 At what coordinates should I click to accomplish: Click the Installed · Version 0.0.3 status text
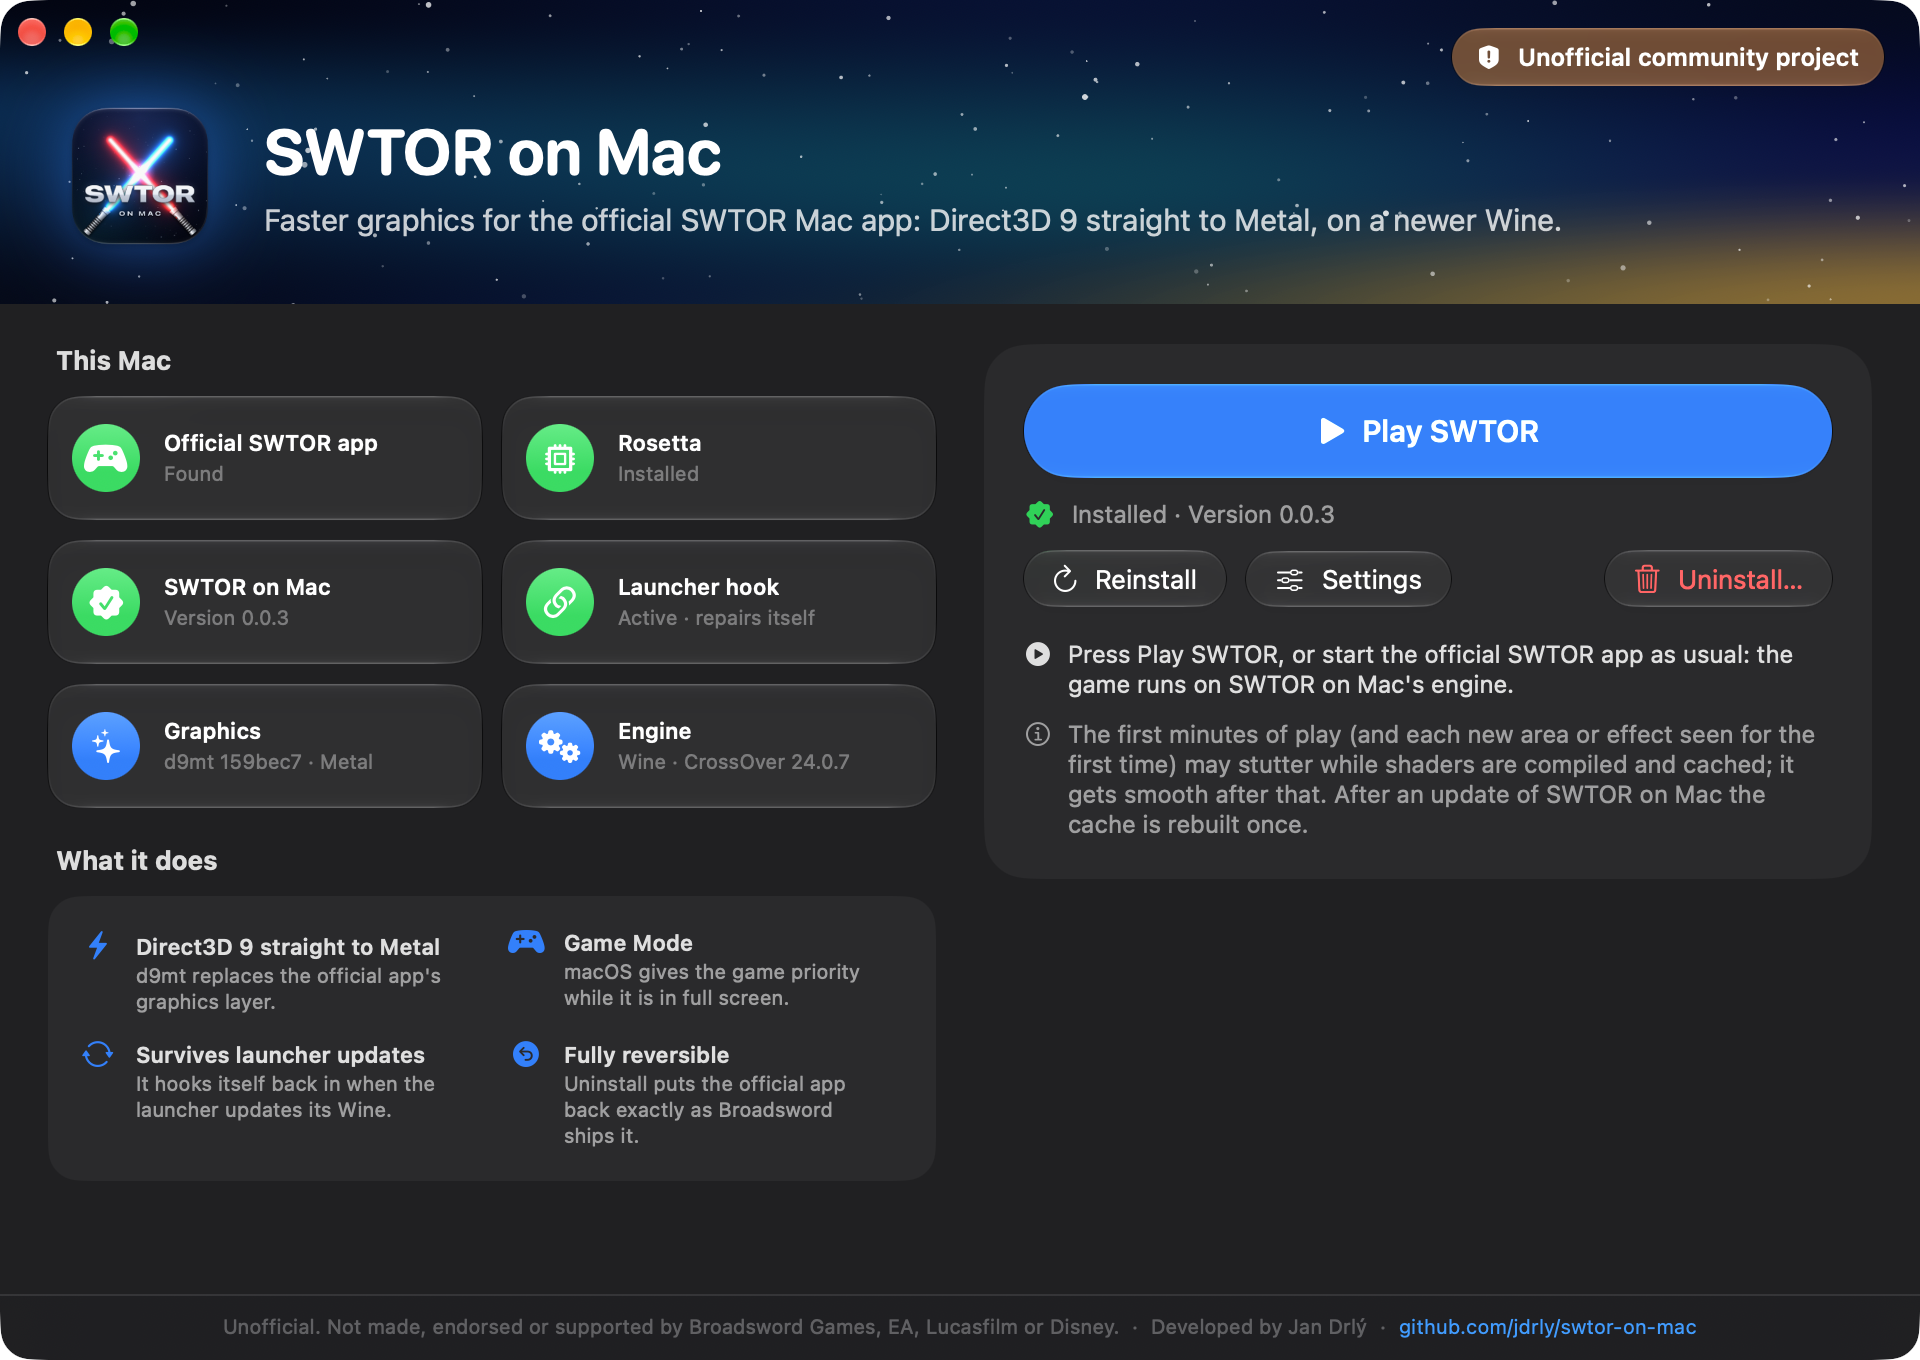pos(1202,514)
